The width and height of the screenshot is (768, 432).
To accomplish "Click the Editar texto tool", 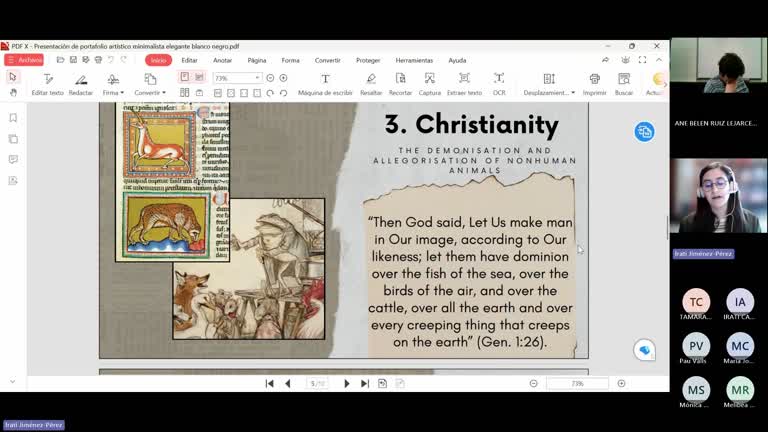I will click(x=48, y=84).
